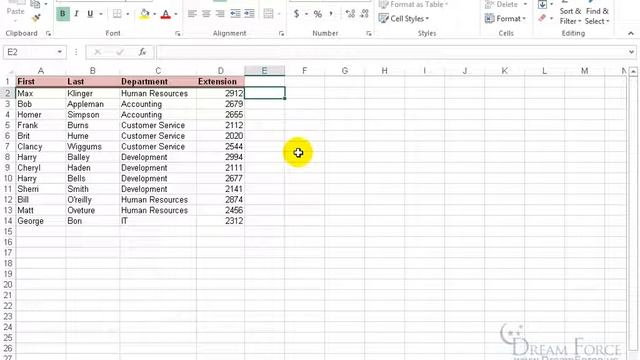This screenshot has height=360, width=640.
Task: Apply the yellow Fill Color bucket
Action: point(144,14)
